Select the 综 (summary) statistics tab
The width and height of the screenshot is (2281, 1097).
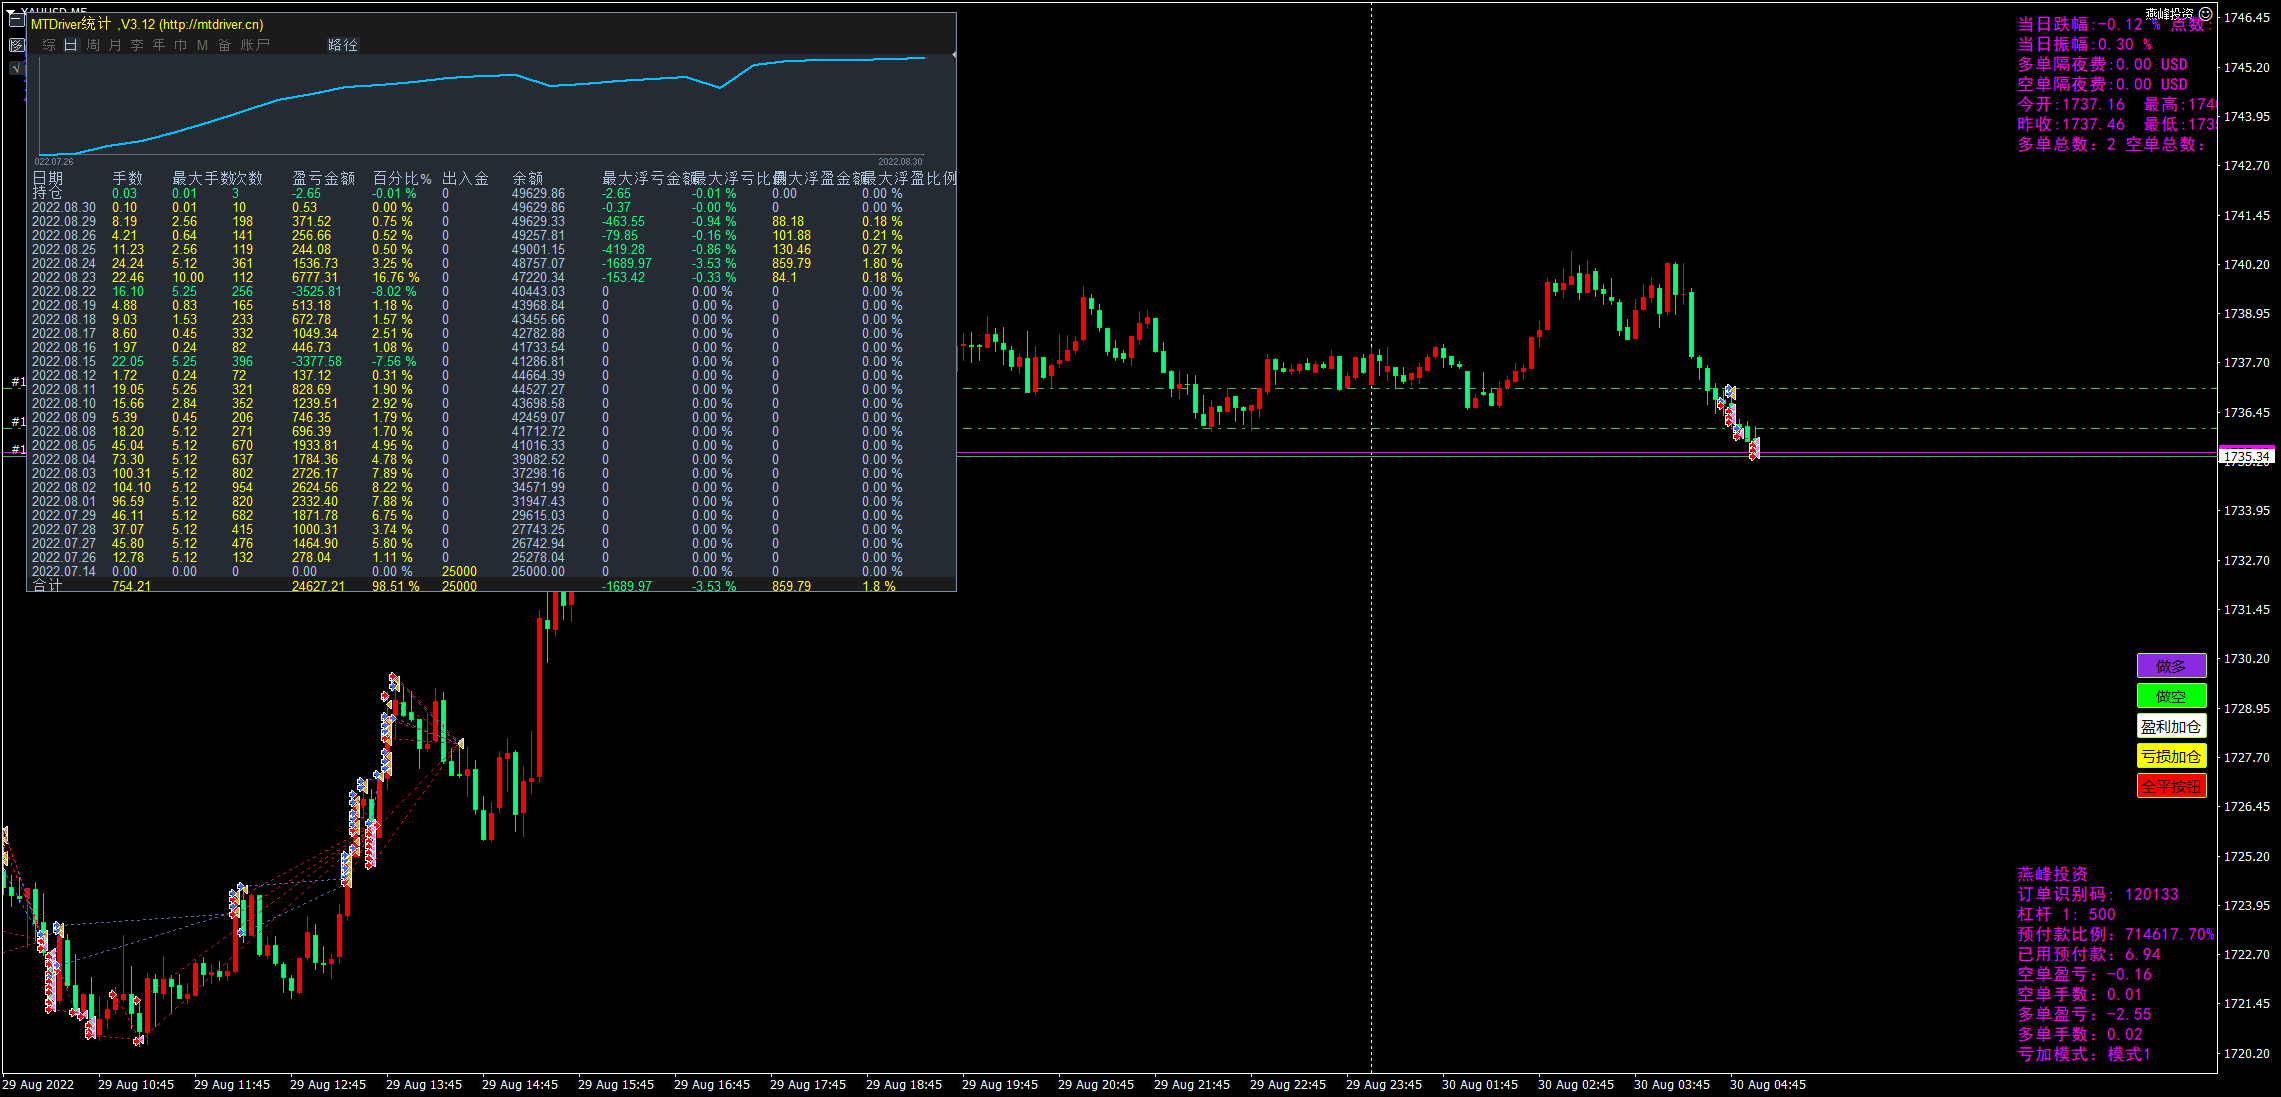coord(49,45)
